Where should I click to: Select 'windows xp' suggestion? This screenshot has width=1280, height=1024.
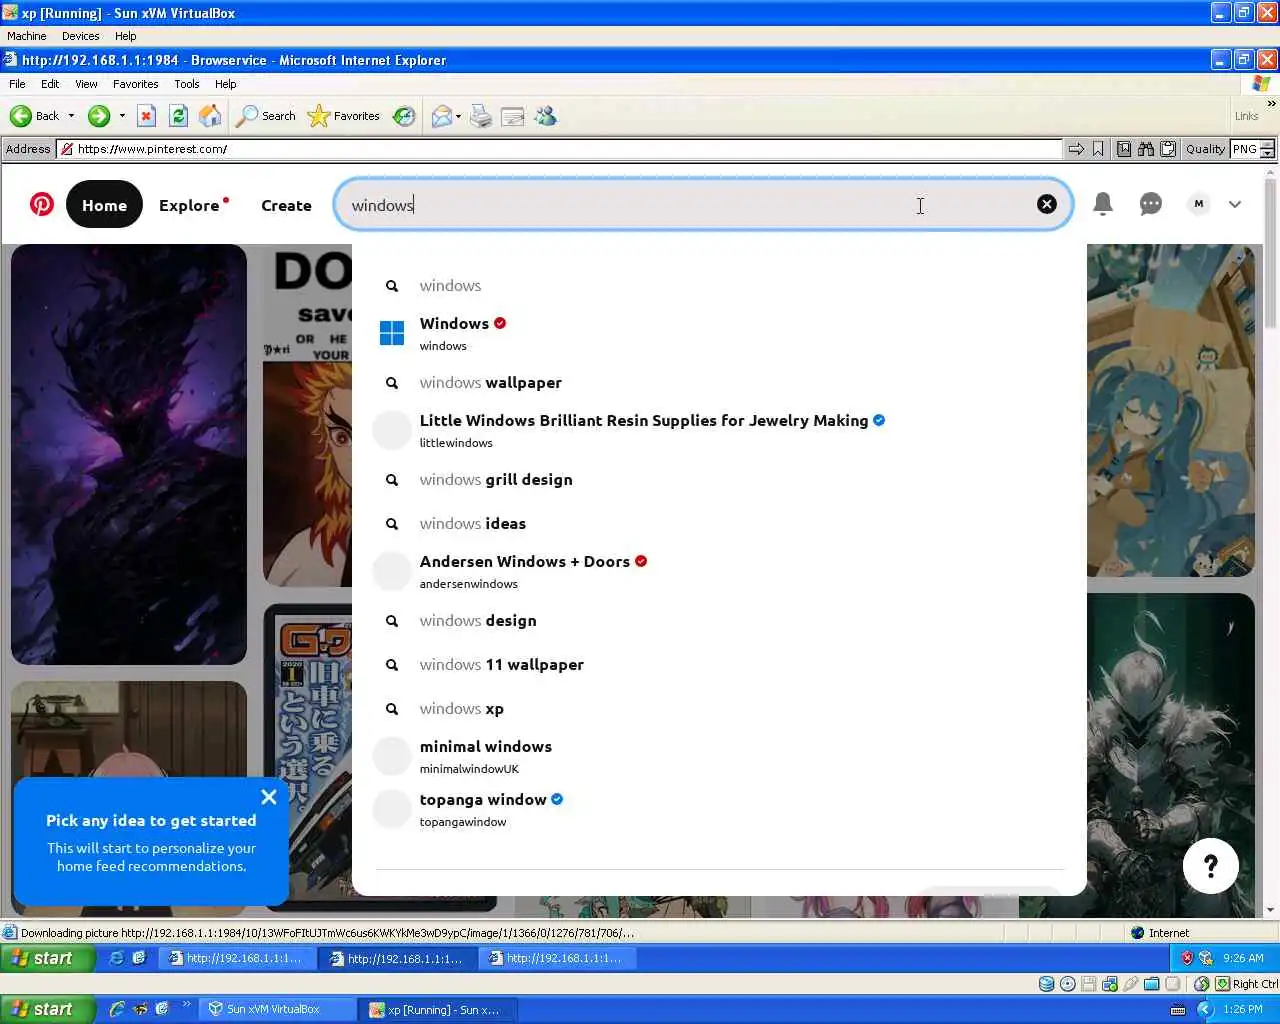(x=719, y=708)
